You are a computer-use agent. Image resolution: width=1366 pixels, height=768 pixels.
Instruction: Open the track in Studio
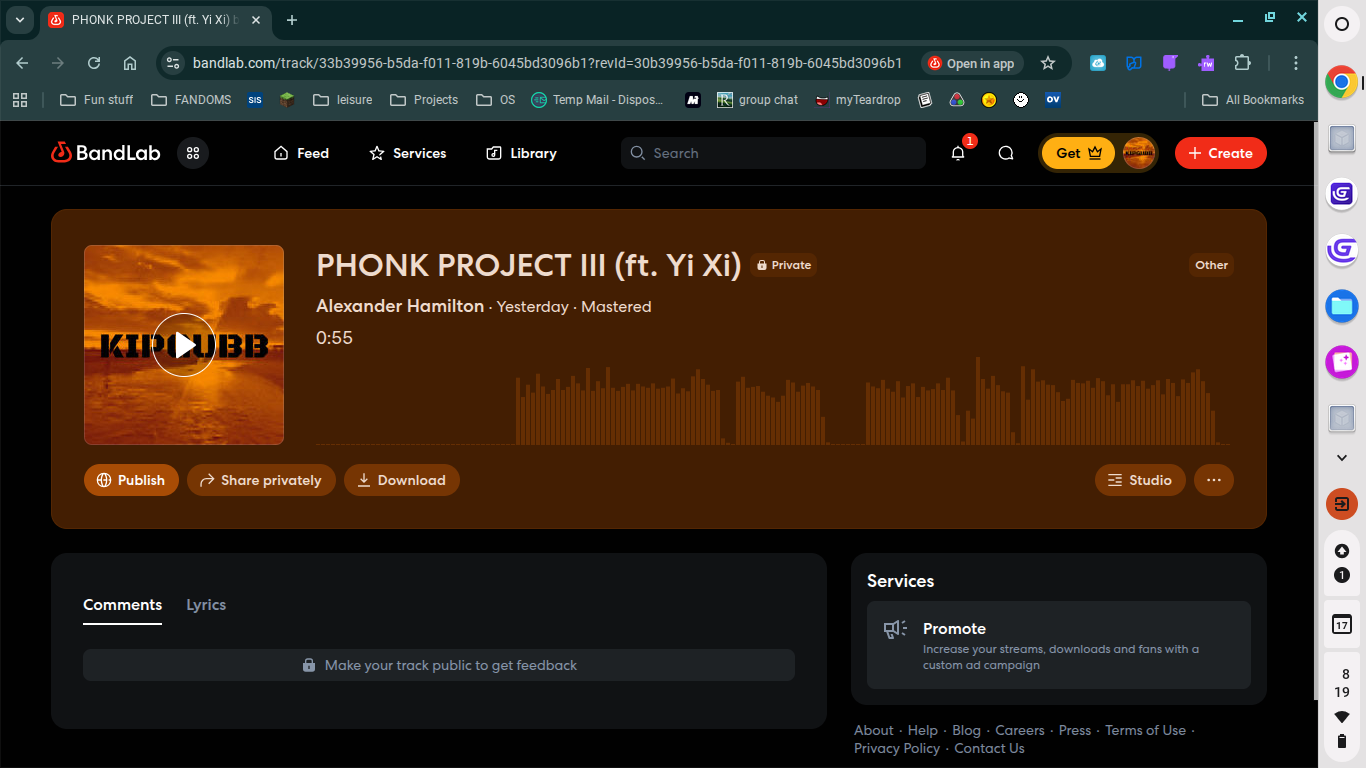point(1140,480)
